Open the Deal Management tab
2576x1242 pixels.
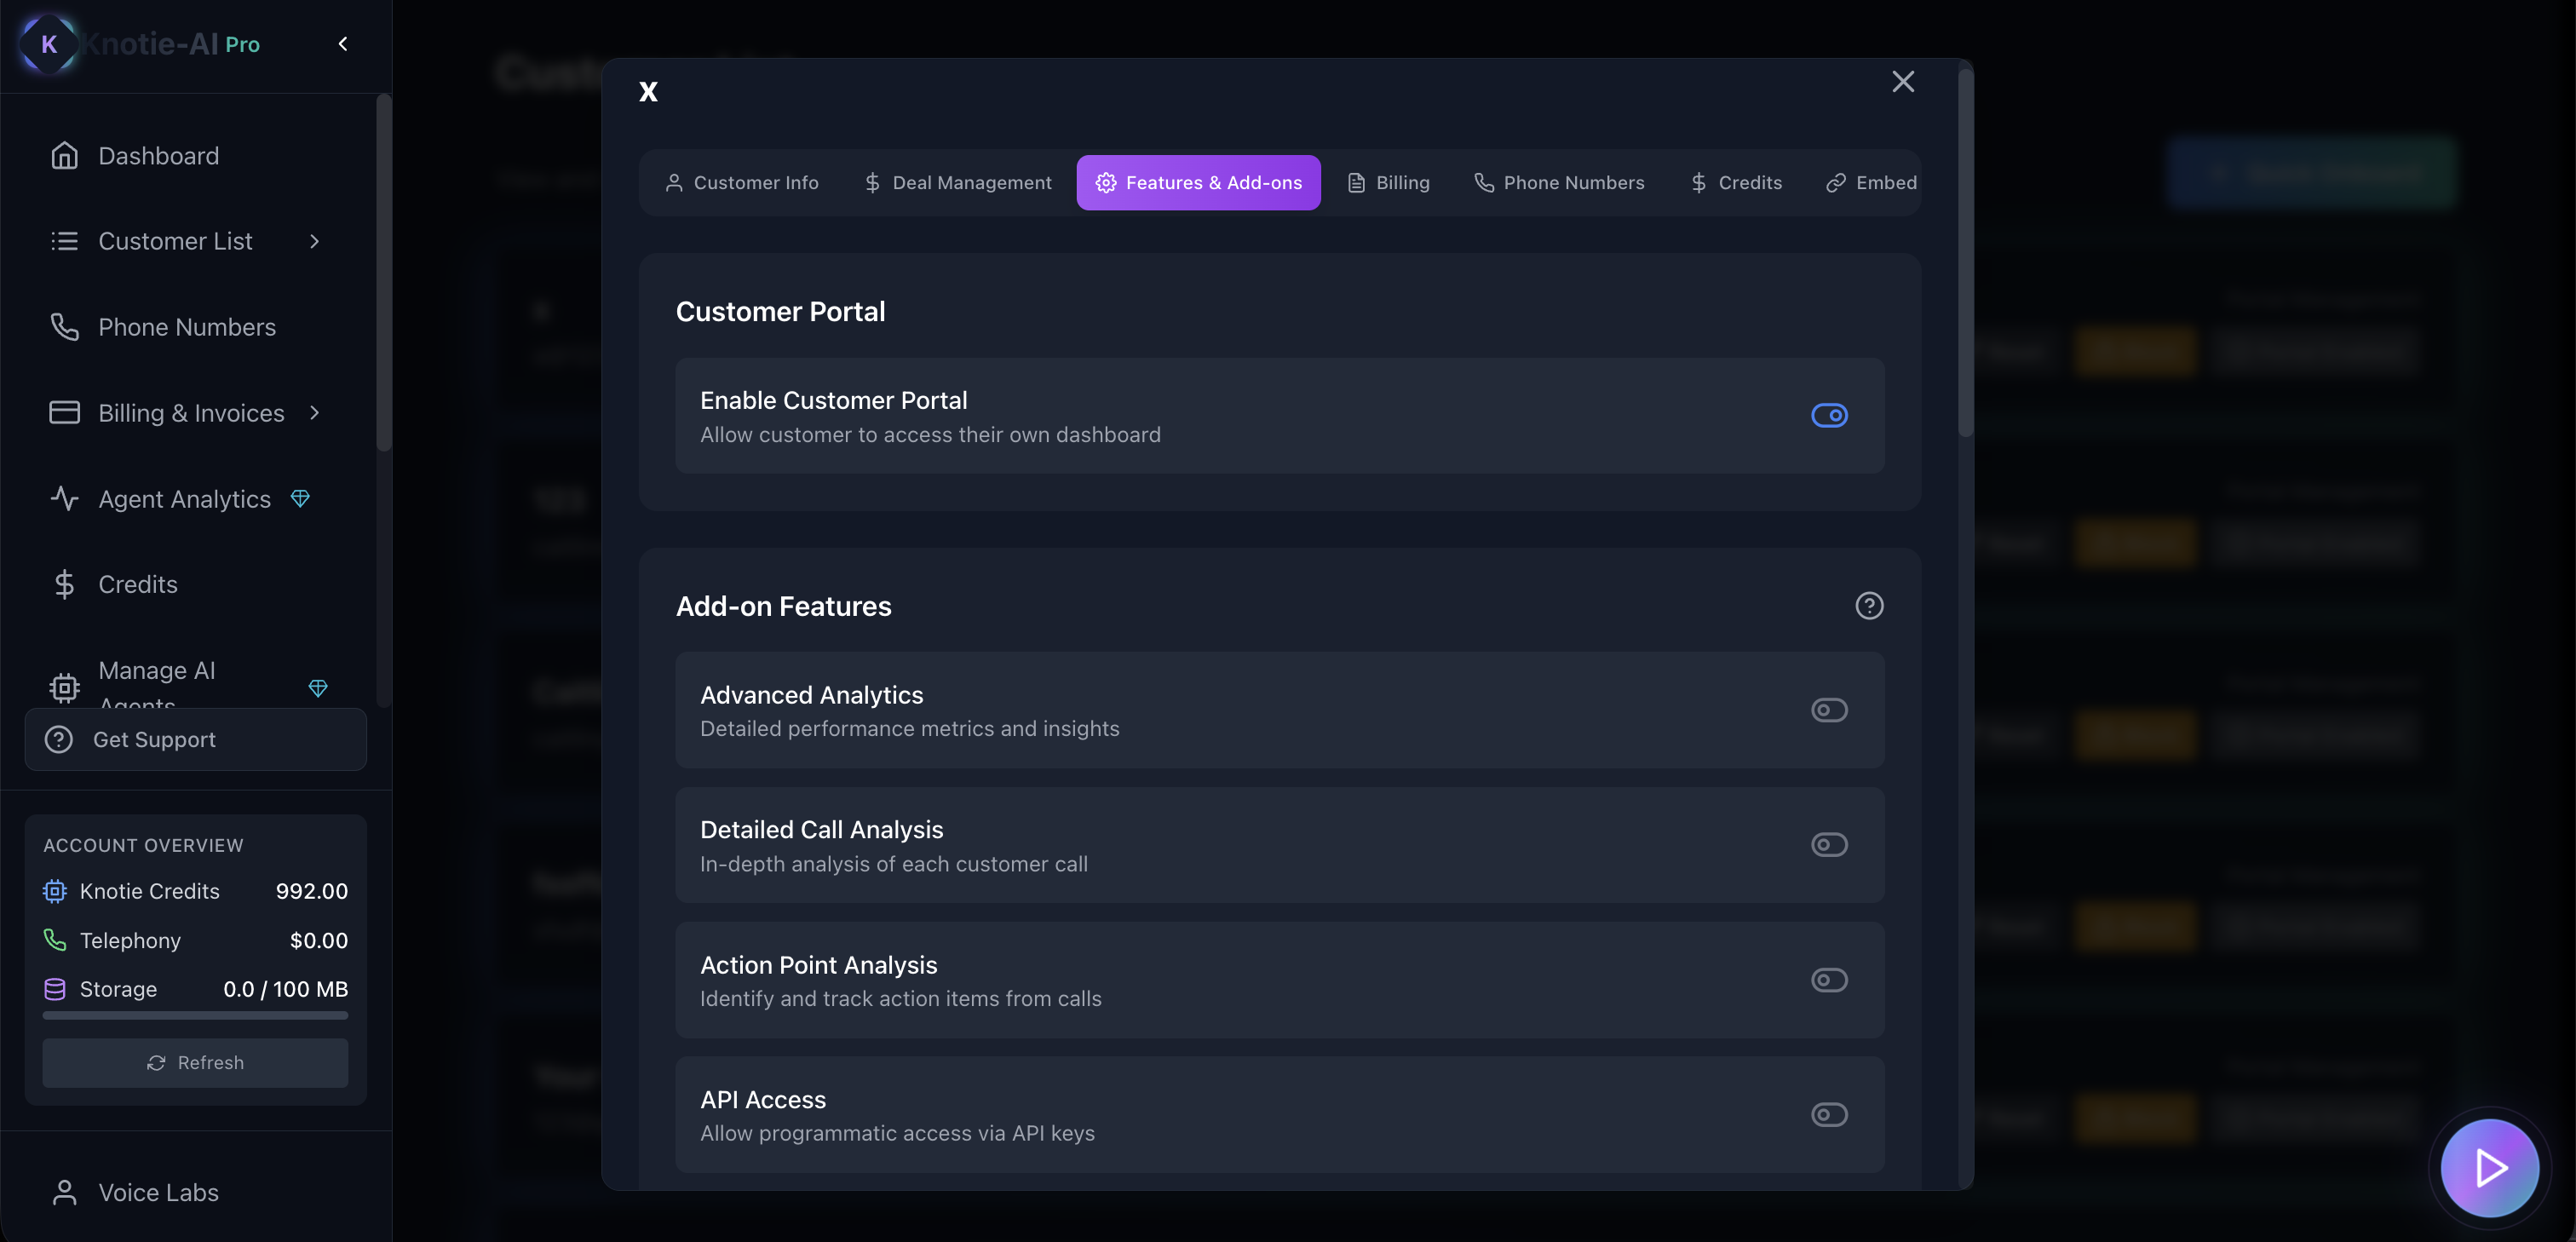[x=957, y=183]
